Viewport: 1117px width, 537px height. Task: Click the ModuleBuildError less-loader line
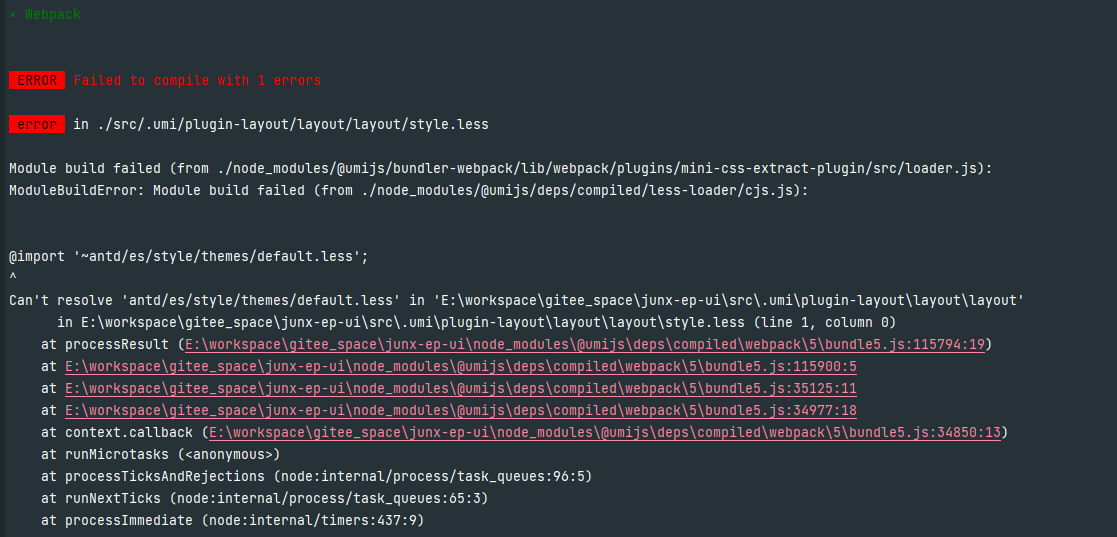coord(408,190)
